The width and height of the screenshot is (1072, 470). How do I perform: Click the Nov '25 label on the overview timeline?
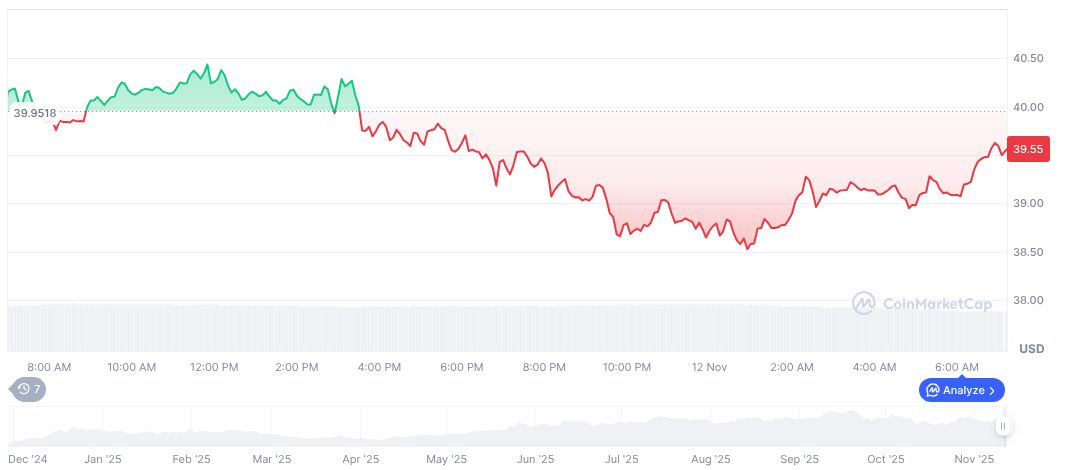pyautogui.click(x=973, y=460)
